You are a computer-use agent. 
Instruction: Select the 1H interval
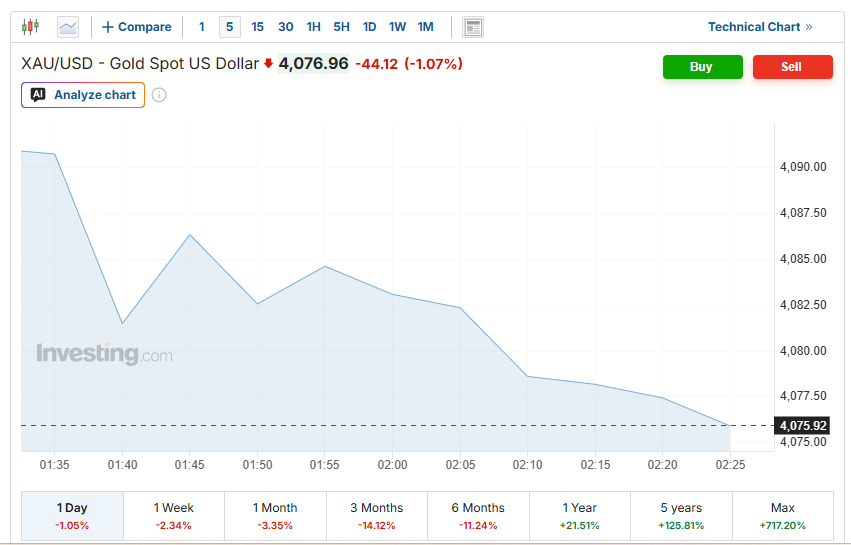(313, 27)
